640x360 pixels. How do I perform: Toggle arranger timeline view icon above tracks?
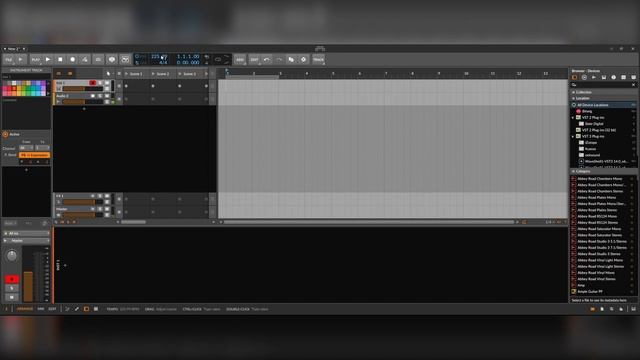pyautogui.click(x=70, y=73)
